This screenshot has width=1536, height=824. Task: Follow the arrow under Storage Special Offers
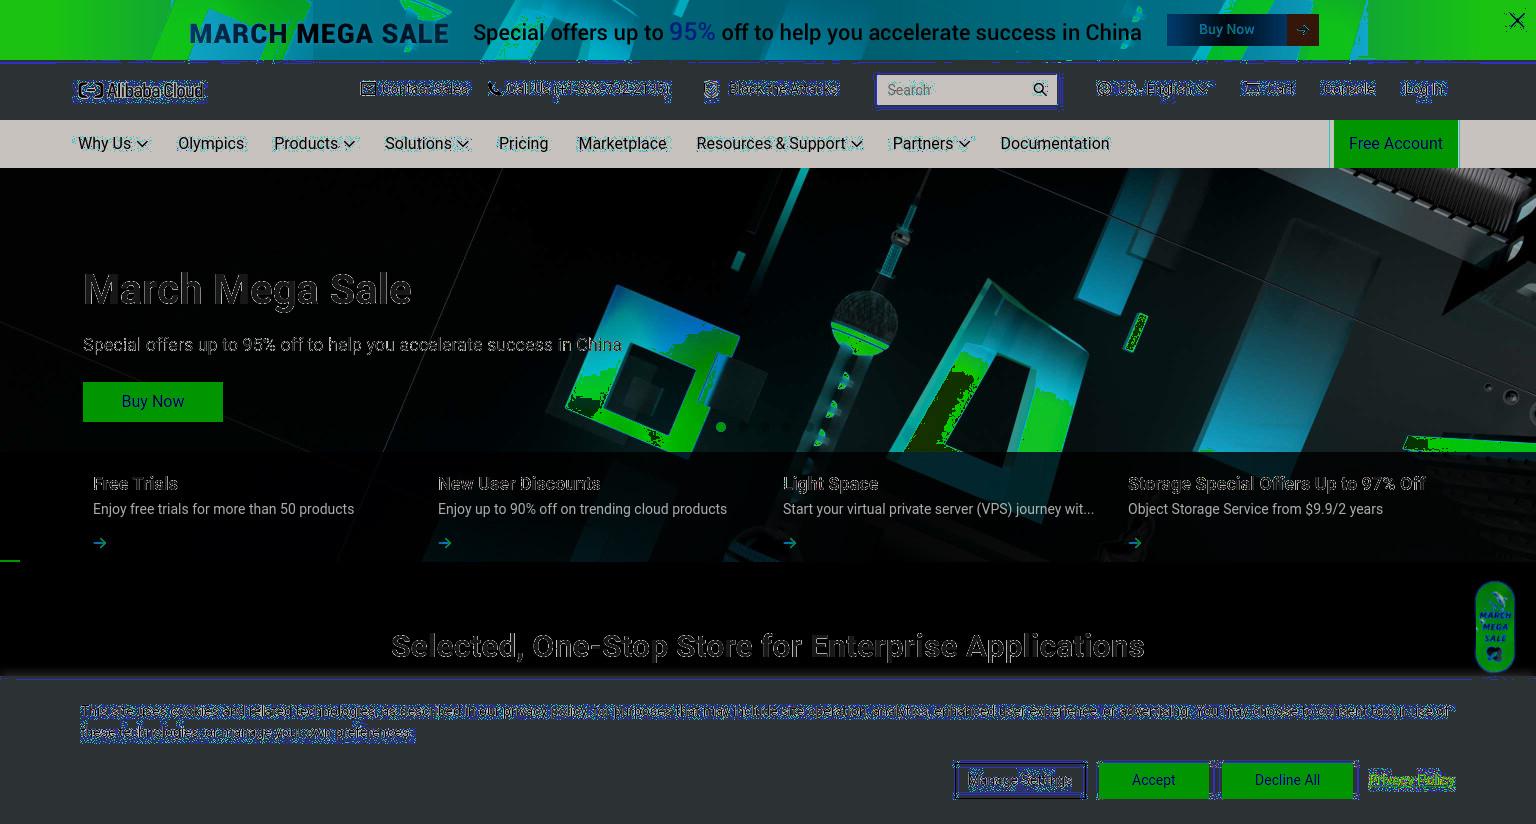coord(1134,543)
